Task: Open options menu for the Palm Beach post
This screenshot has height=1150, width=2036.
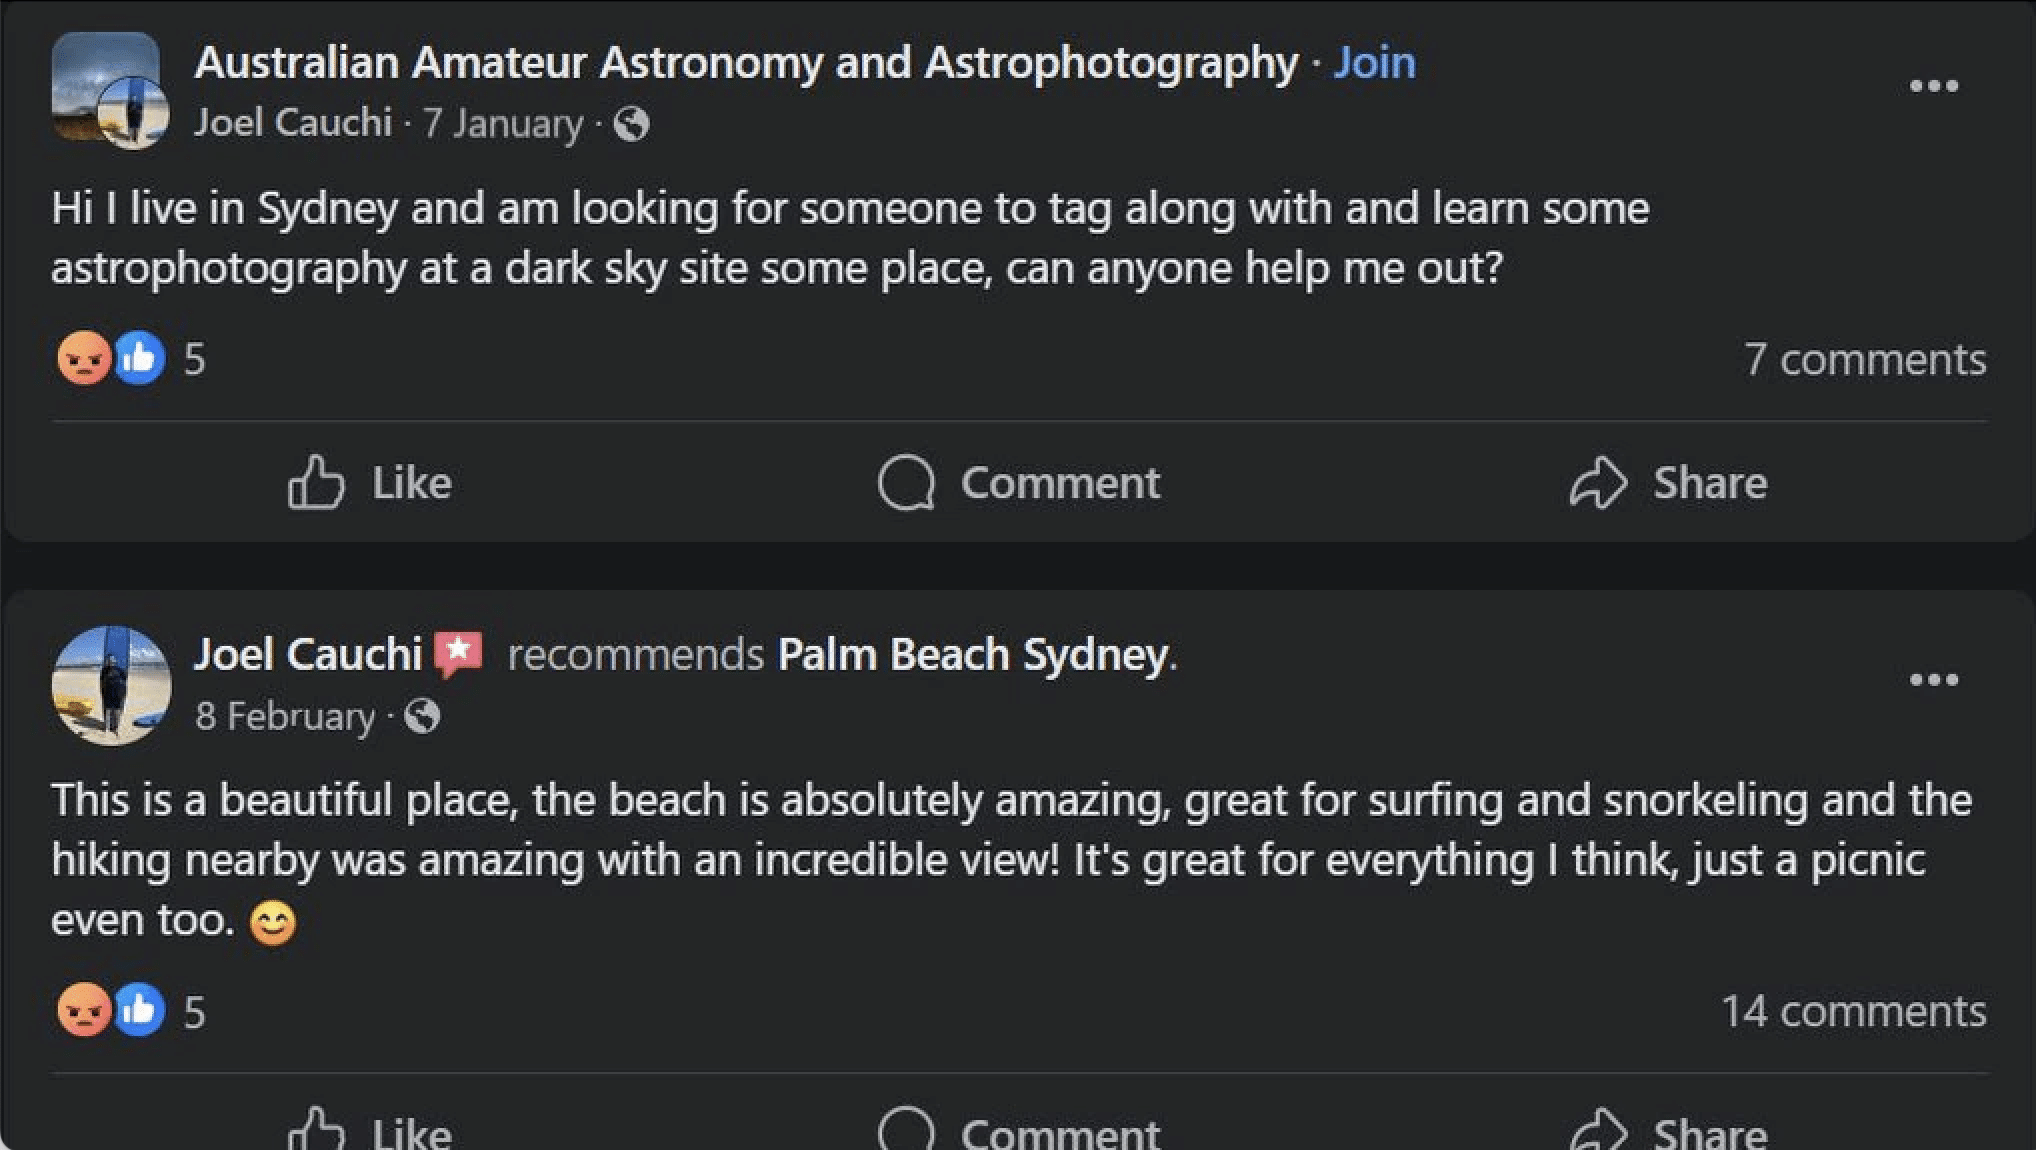Action: click(1933, 680)
